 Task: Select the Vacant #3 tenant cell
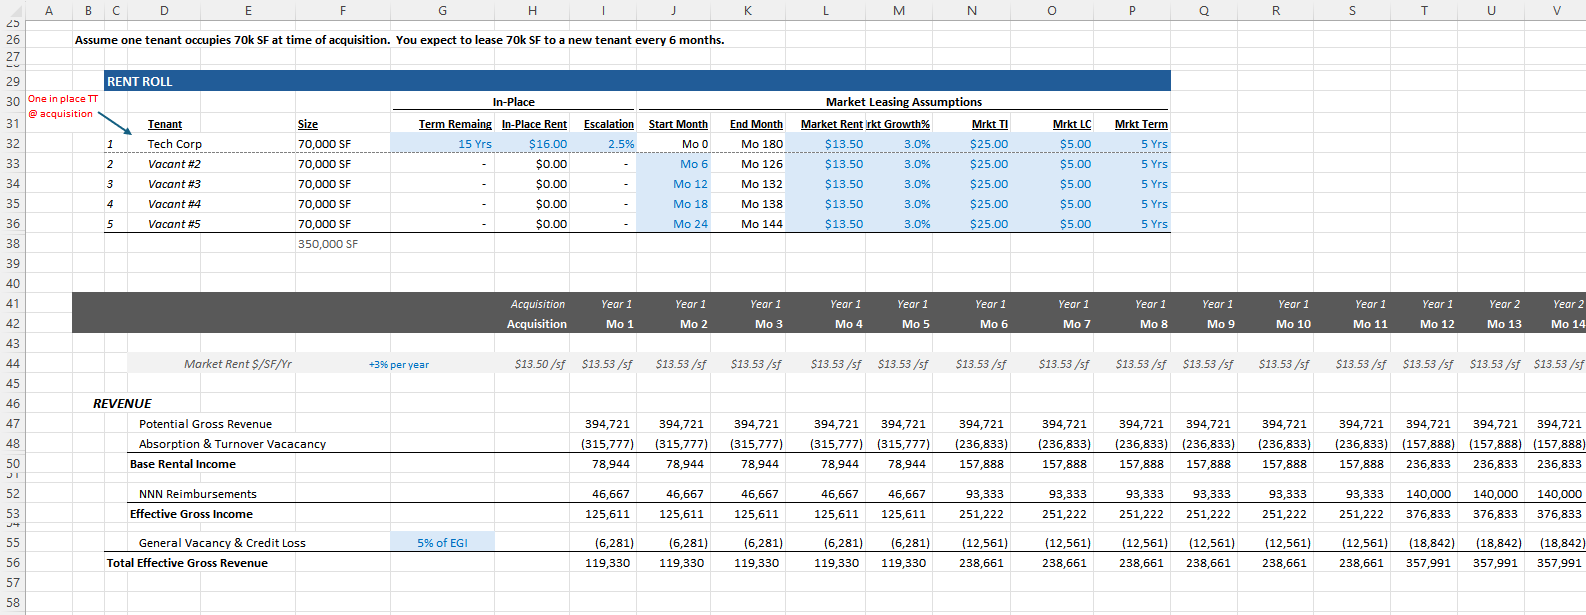[x=174, y=184]
